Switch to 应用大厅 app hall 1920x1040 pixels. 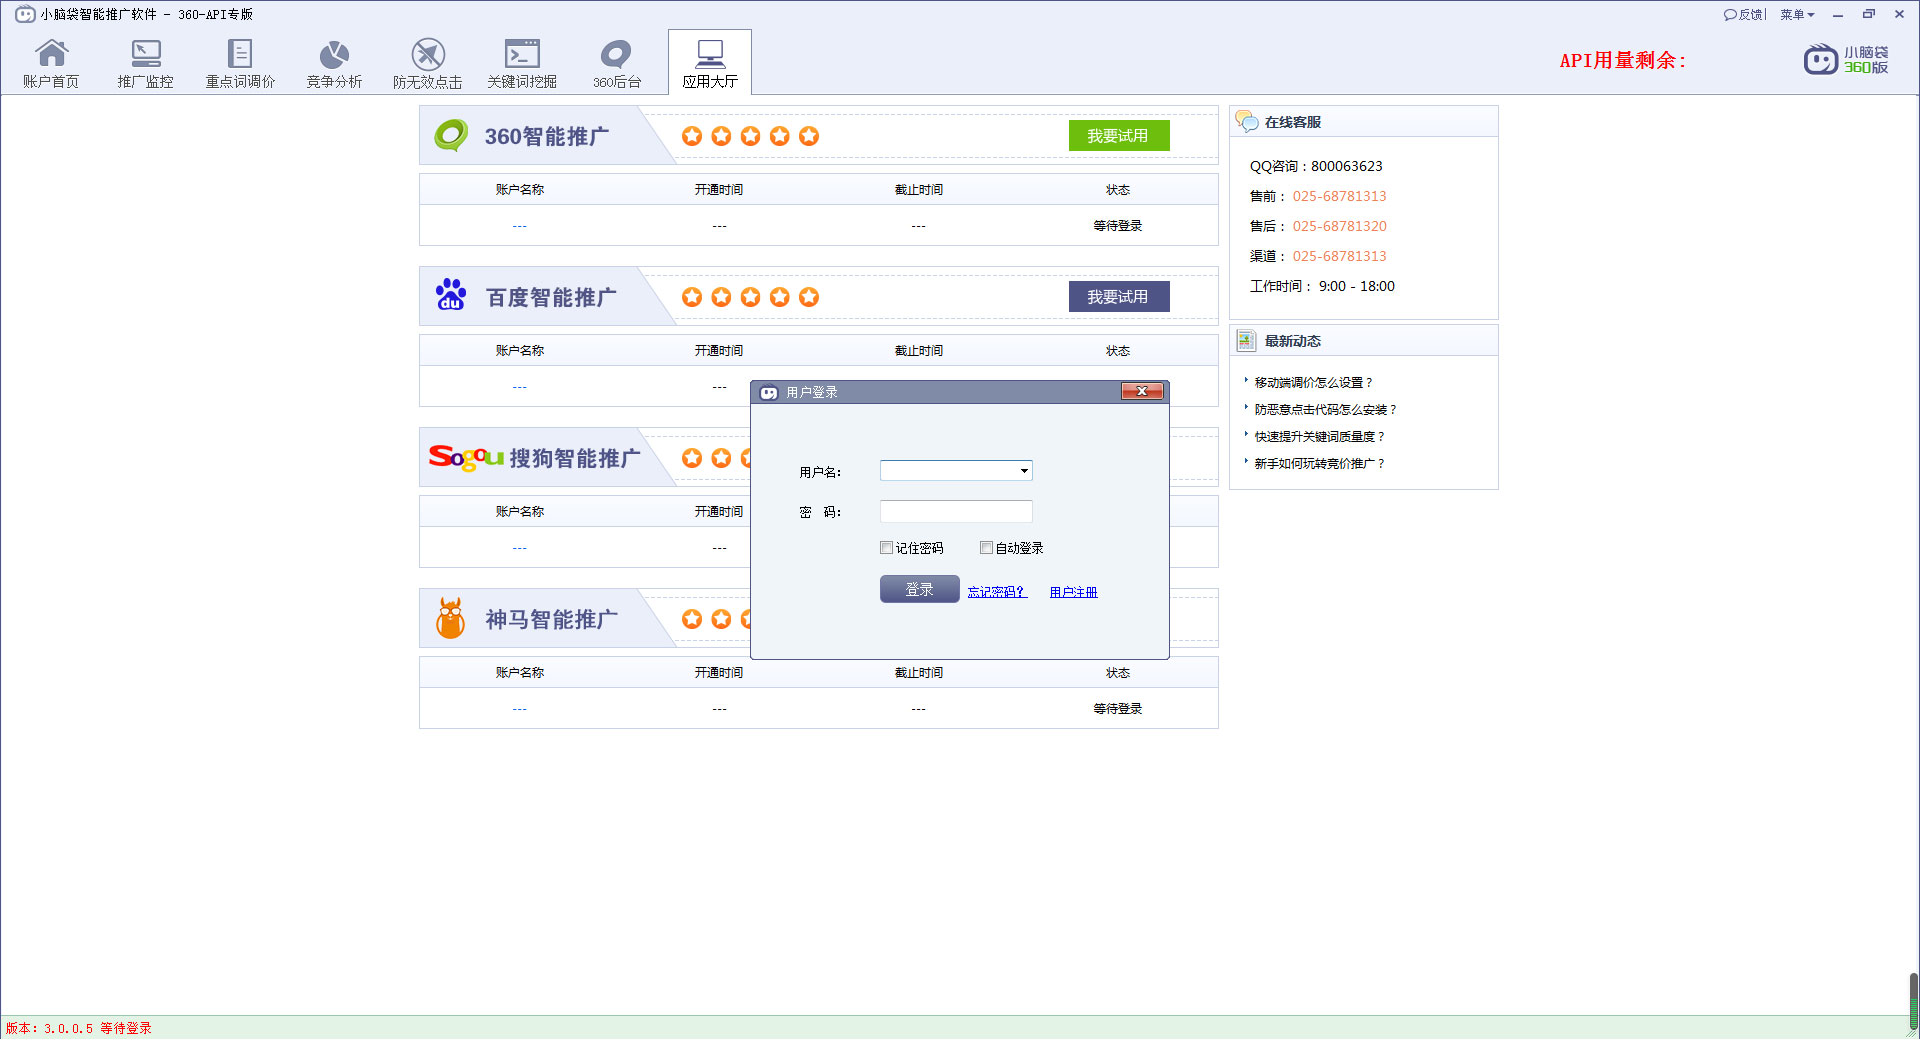pos(709,62)
